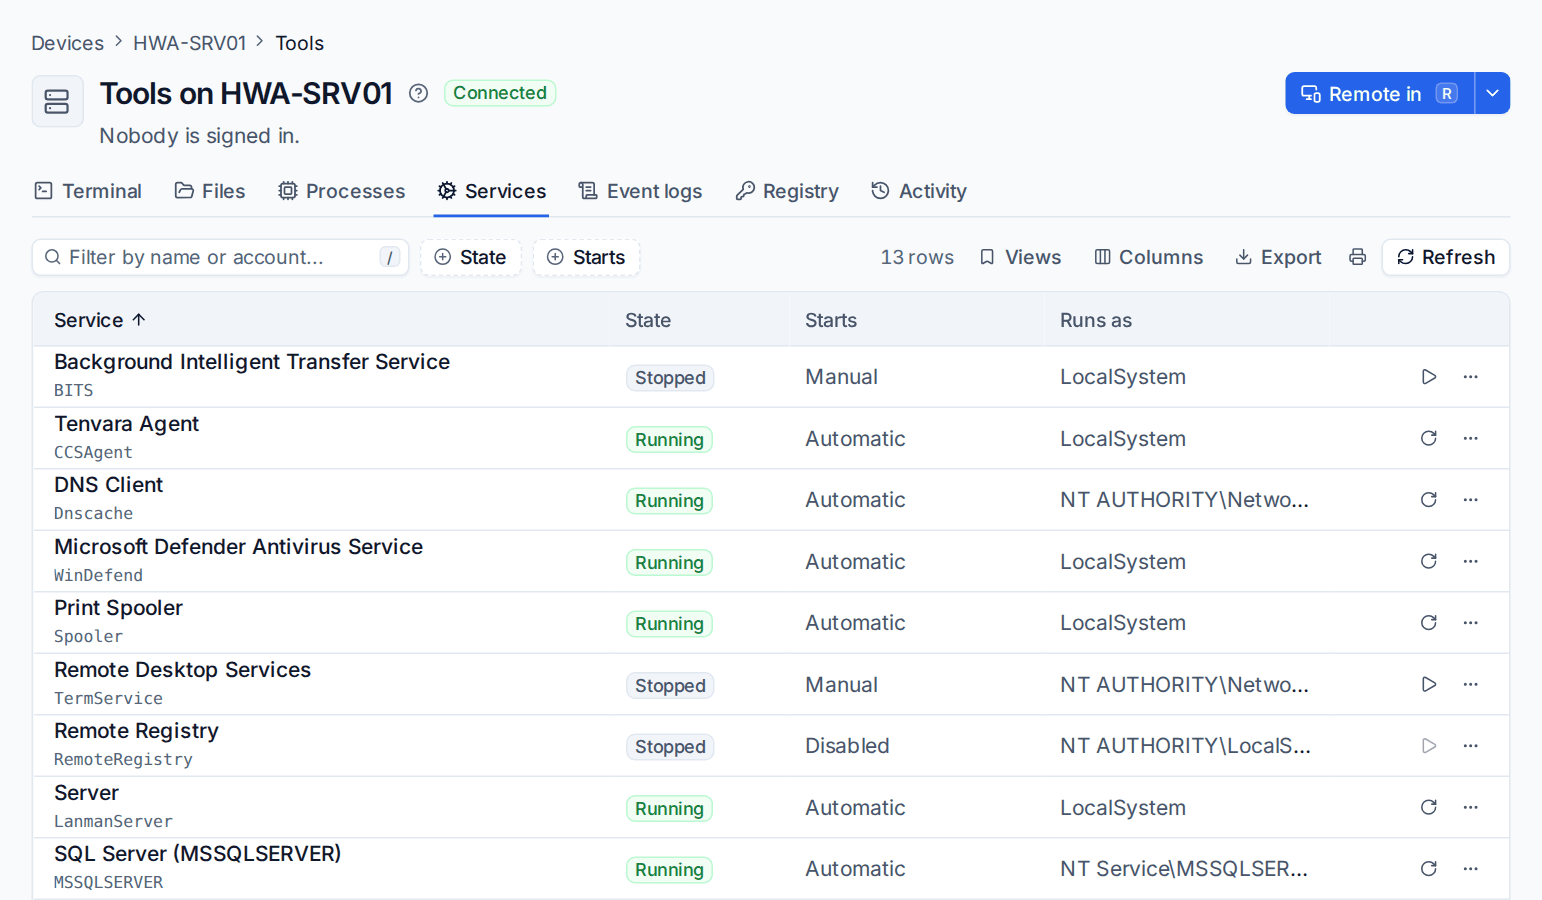Open more actions for Tenvara Agent

(1470, 438)
